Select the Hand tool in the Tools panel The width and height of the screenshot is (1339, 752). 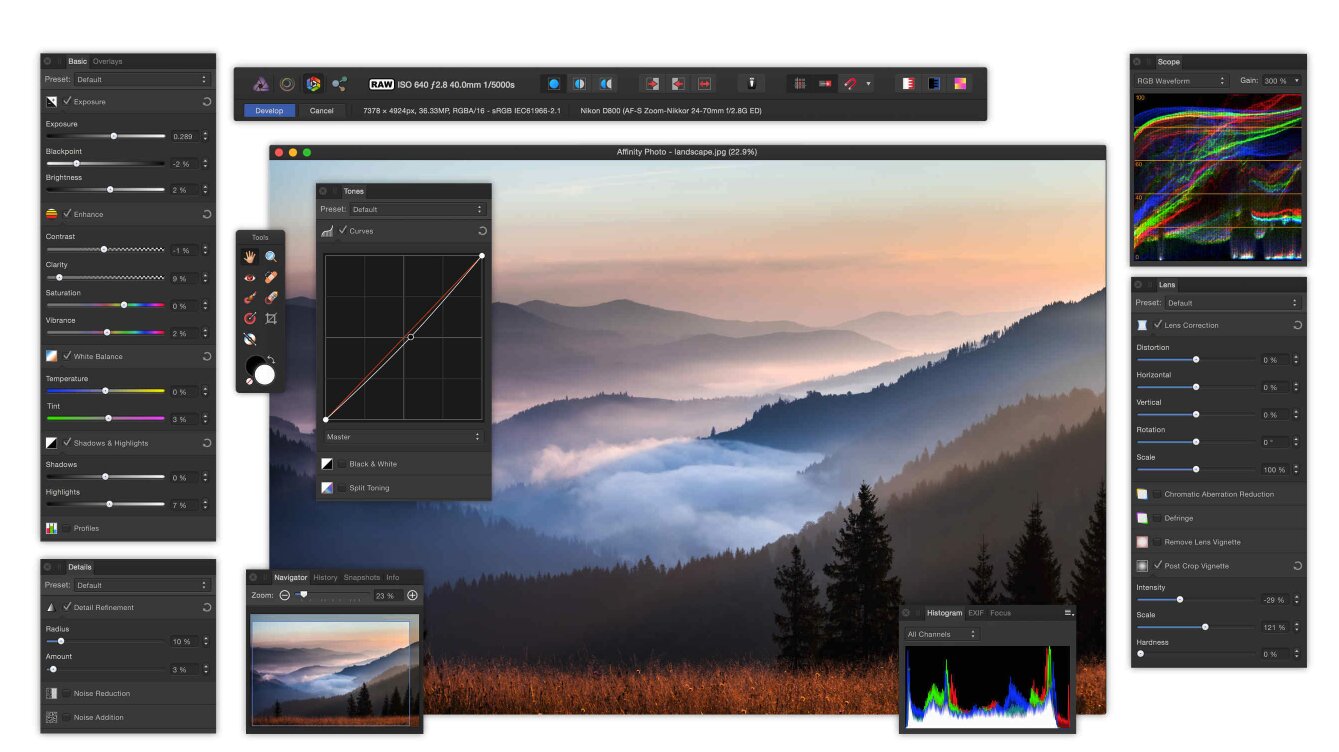tap(250, 257)
